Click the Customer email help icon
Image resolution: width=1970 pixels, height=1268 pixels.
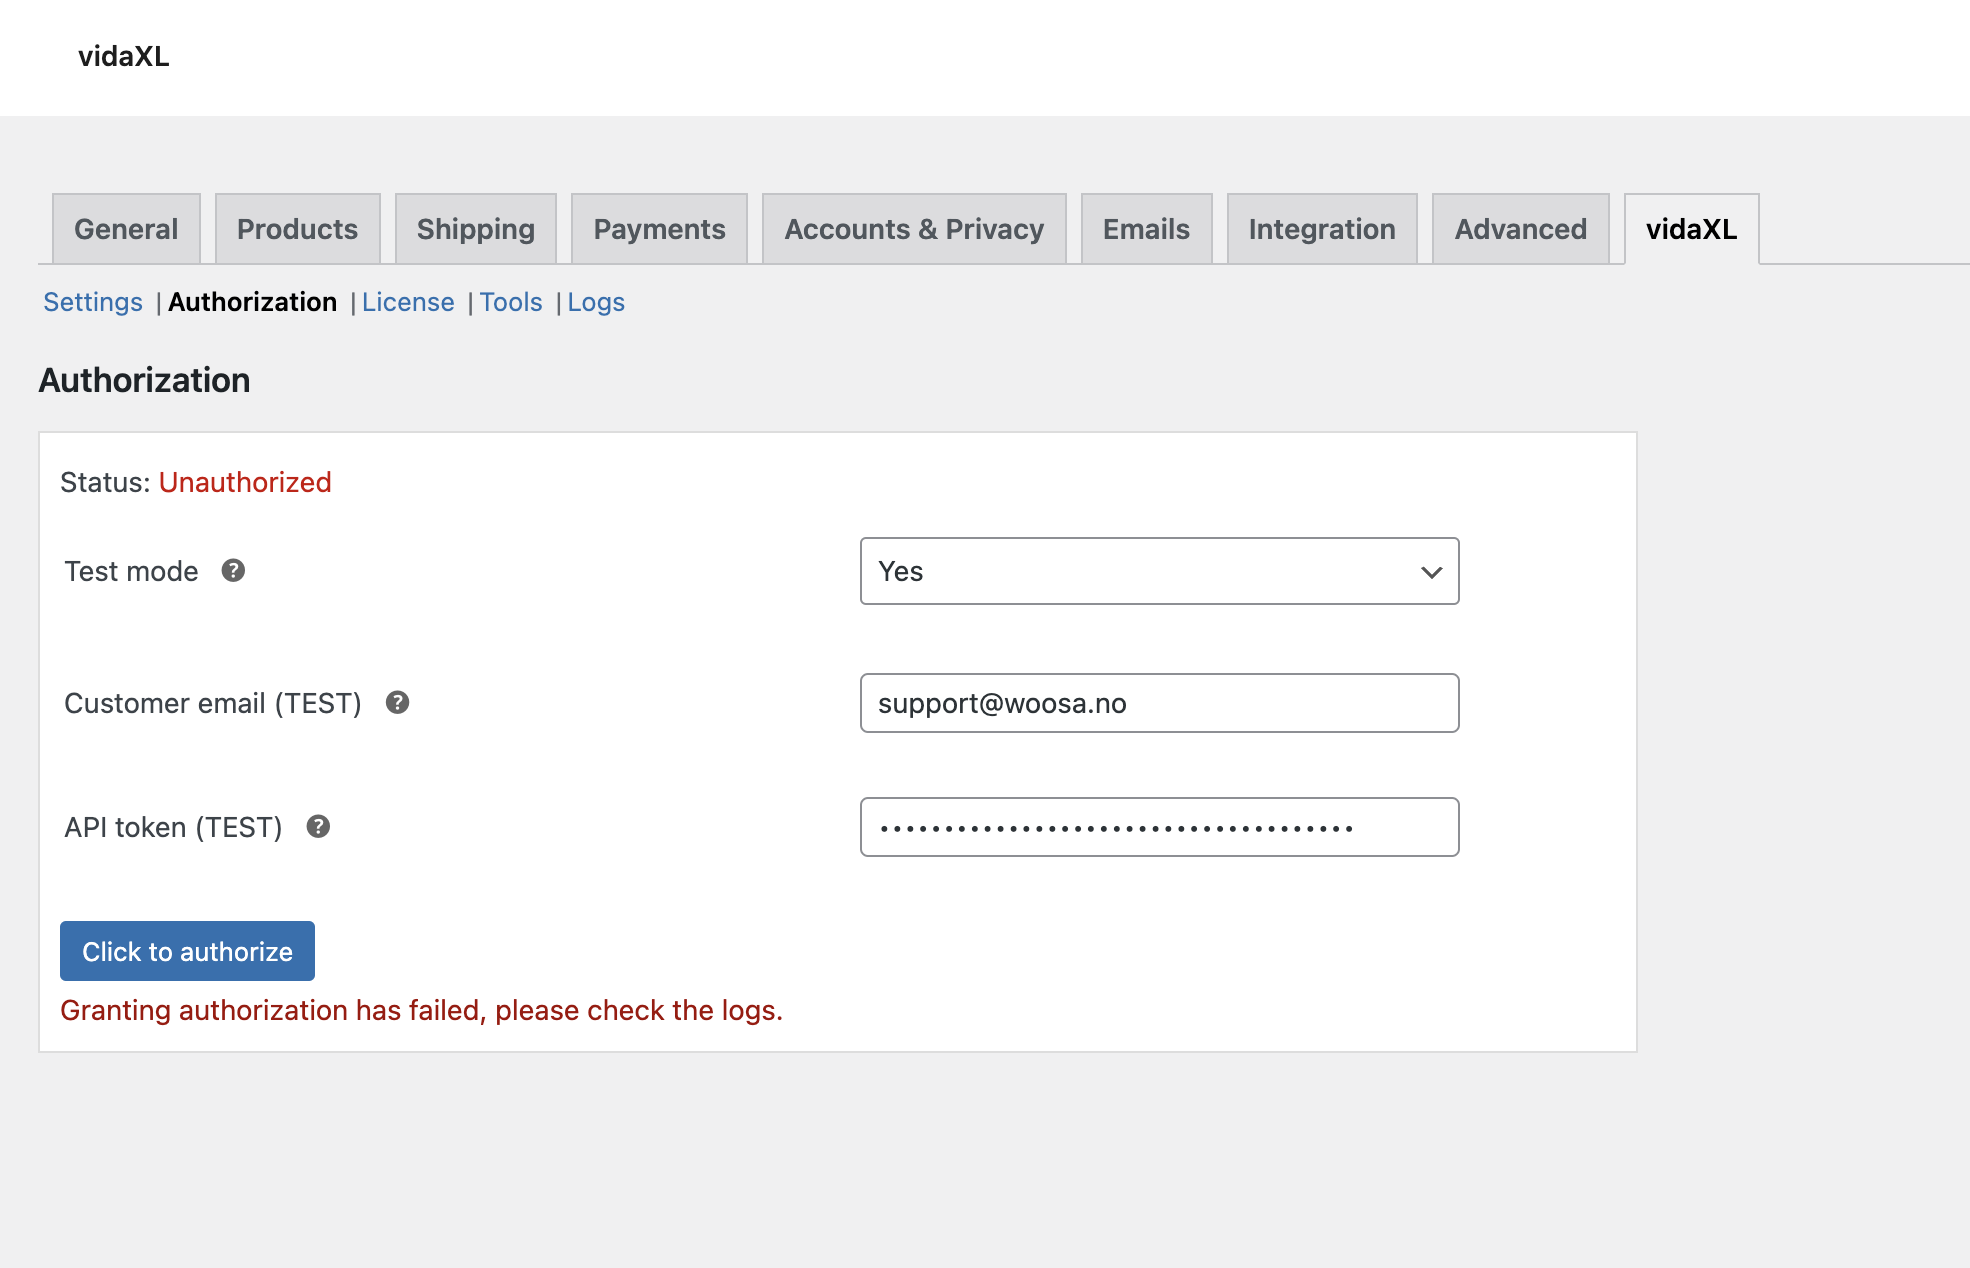coord(397,703)
